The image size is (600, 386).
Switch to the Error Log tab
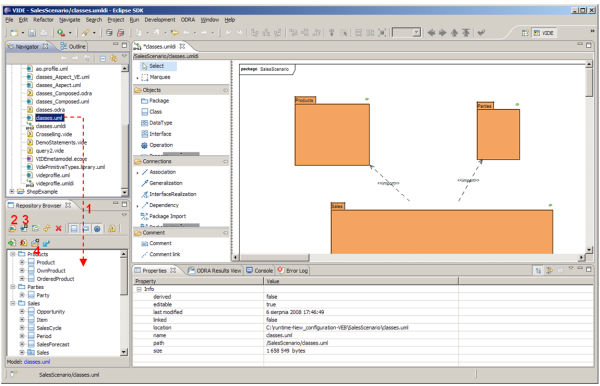[293, 270]
